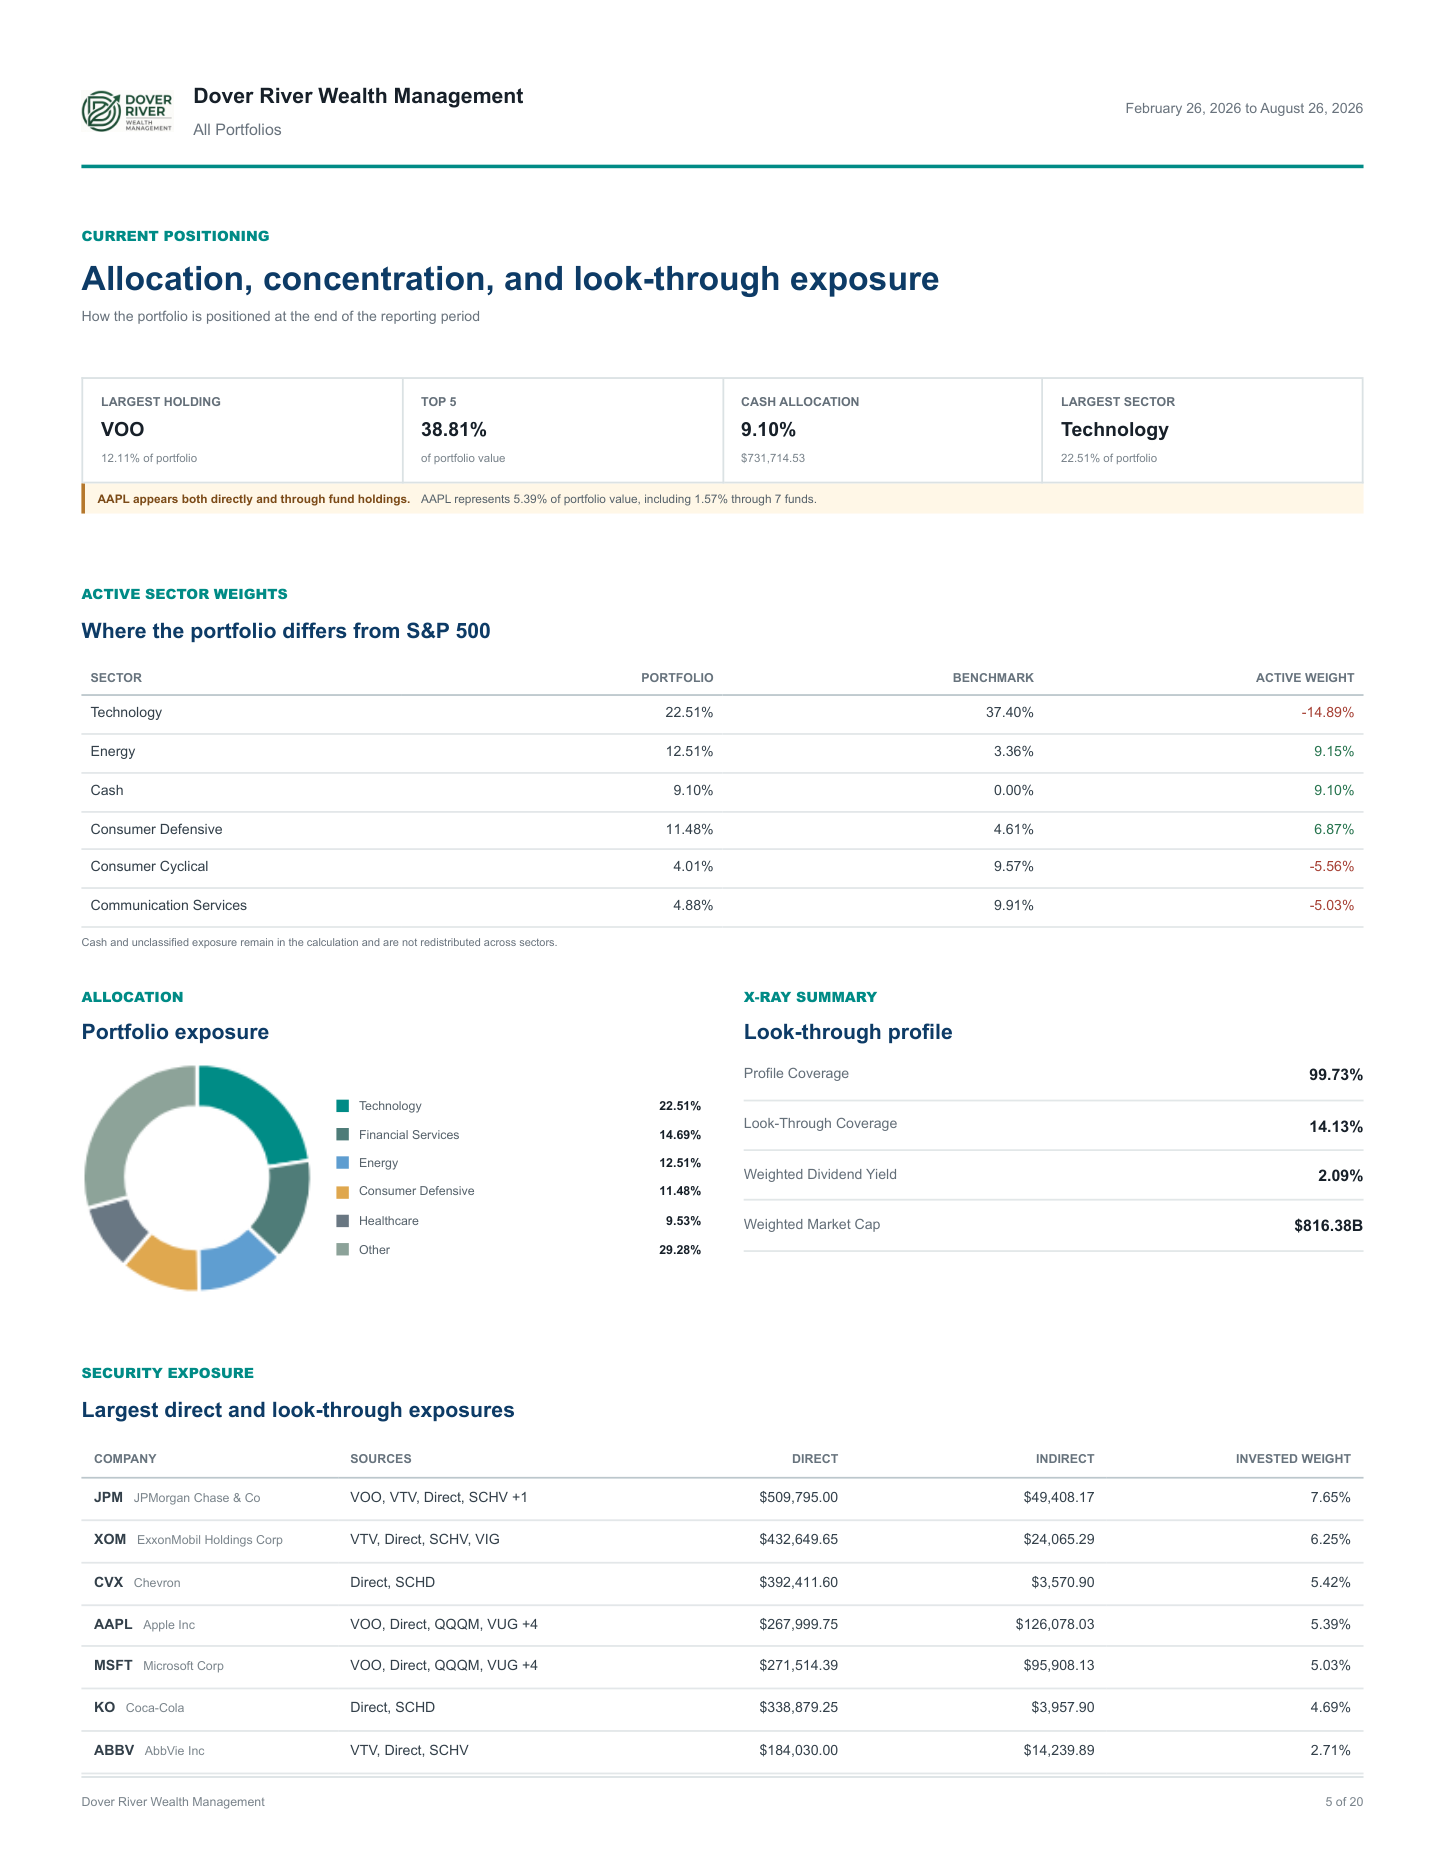Click the blue Energy slice of the donut
This screenshot has height=1870, width=1445.
coord(234,1264)
